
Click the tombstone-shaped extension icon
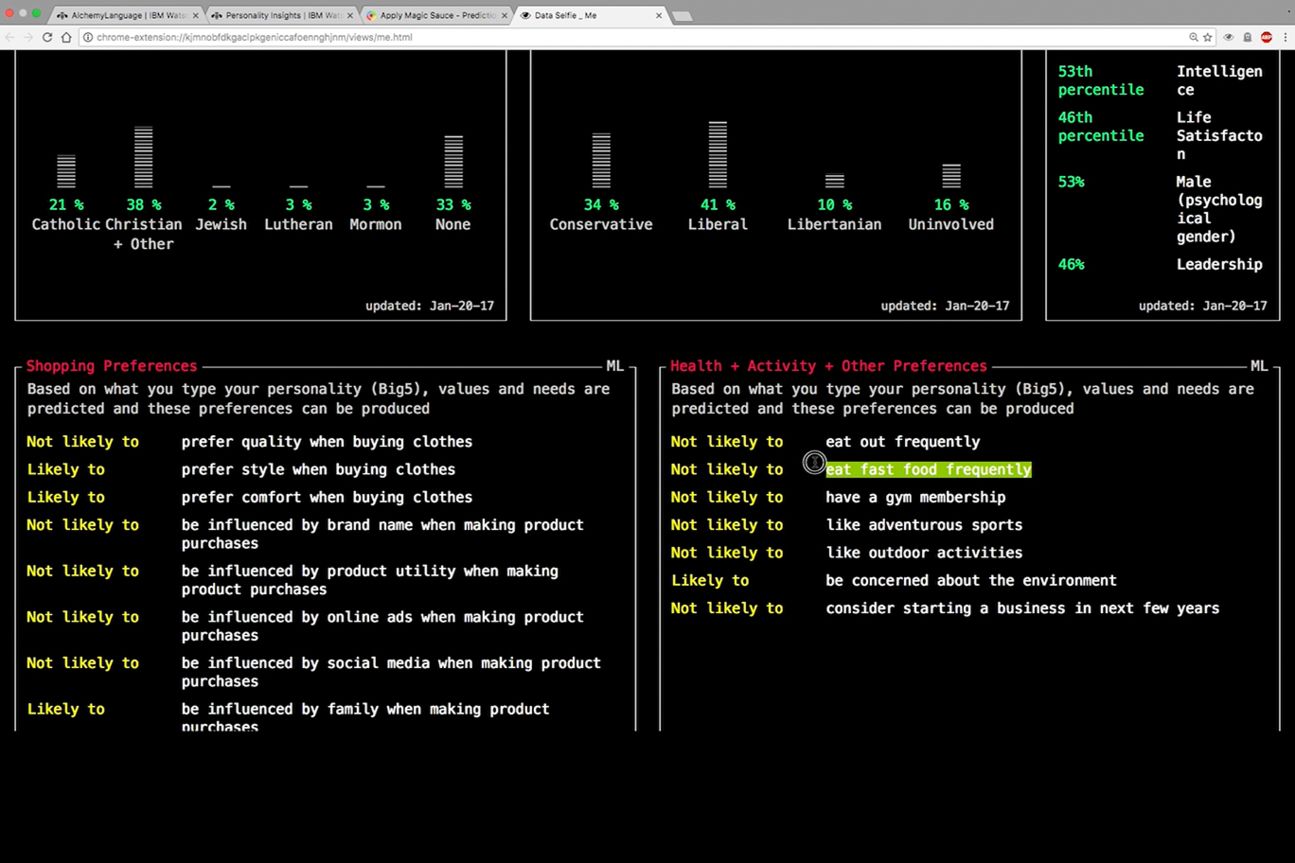(x=1247, y=37)
